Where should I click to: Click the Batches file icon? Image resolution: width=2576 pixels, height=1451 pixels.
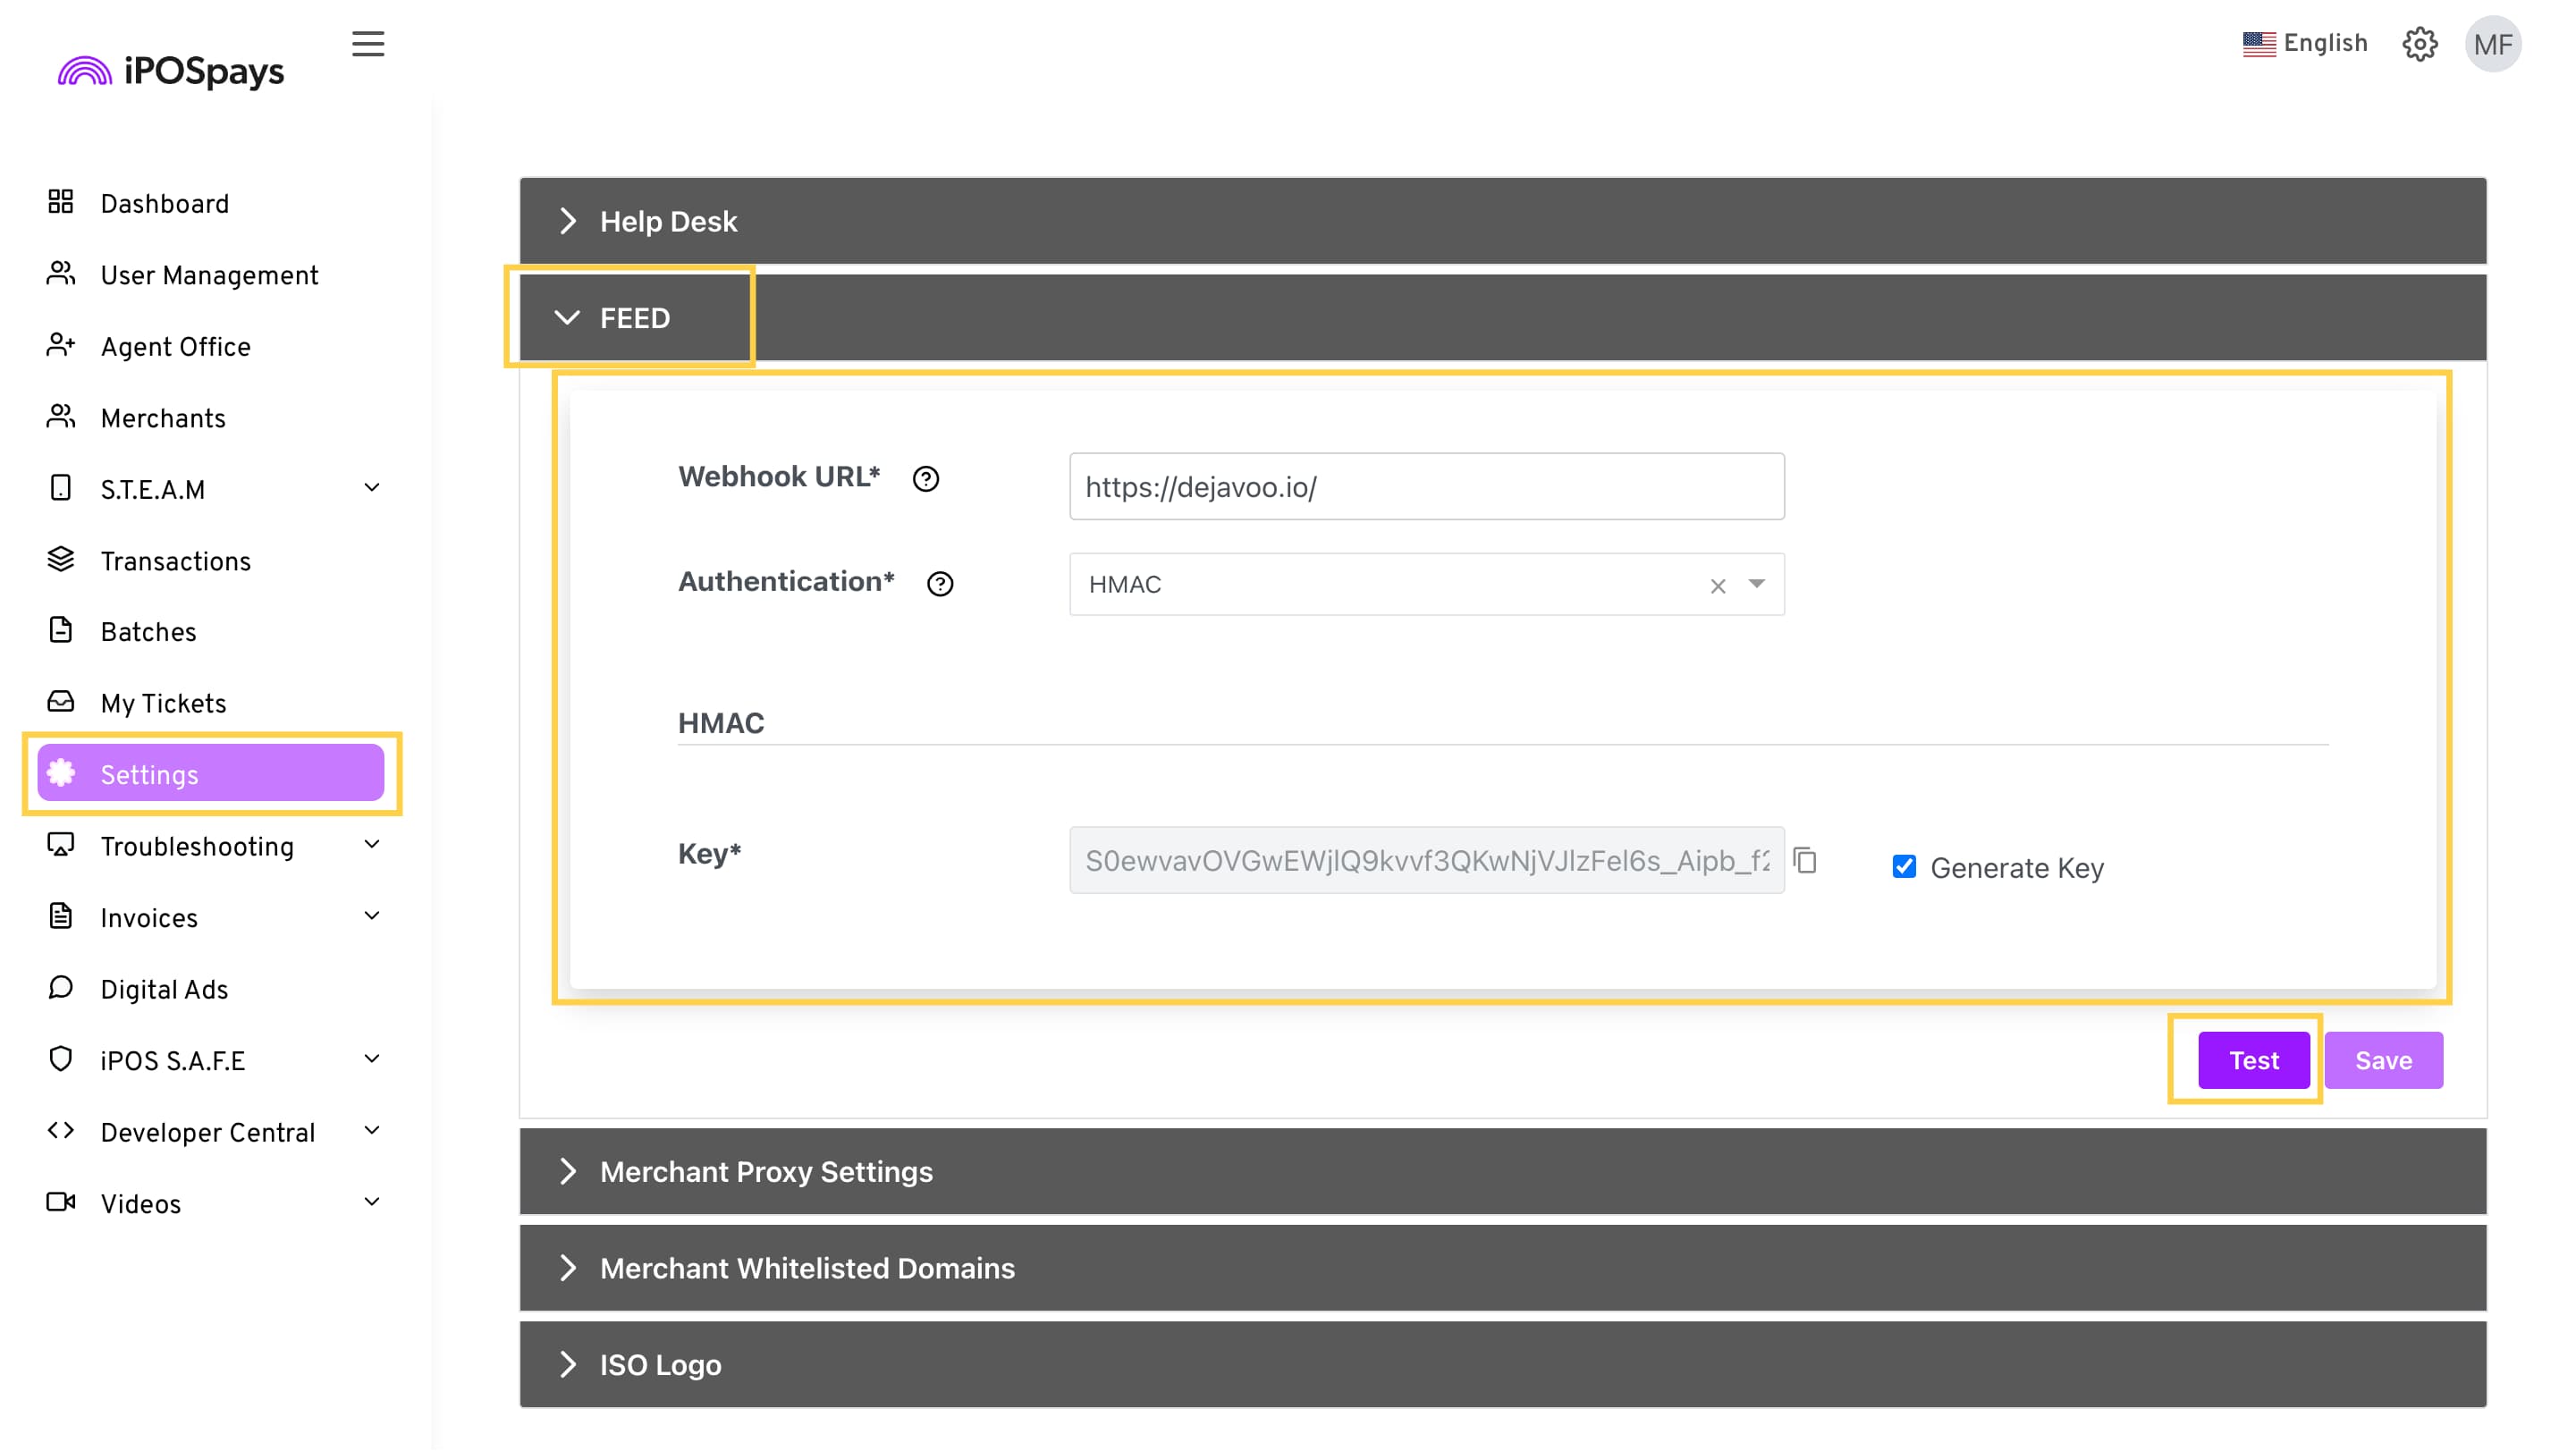pos(61,631)
